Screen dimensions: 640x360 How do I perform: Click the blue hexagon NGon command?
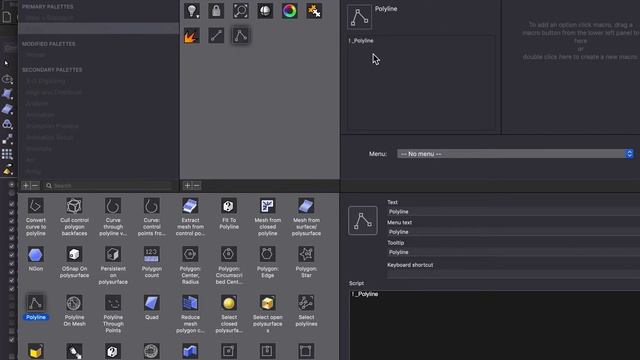point(36,259)
